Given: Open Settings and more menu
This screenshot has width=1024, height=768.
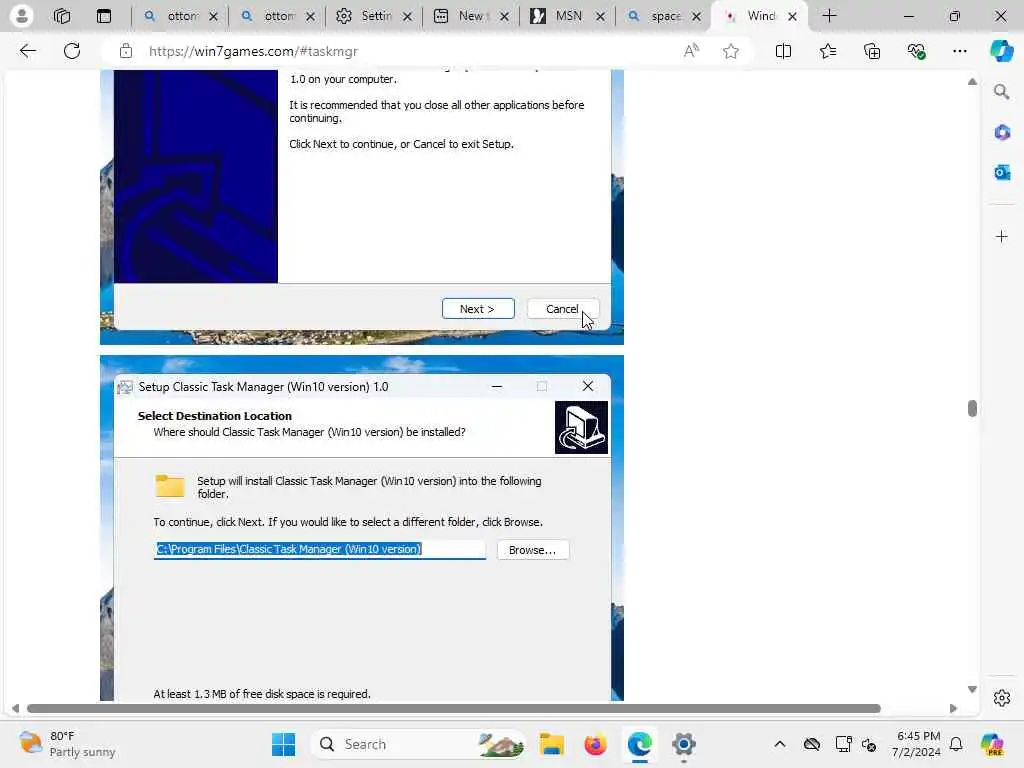Looking at the screenshot, I should coord(959,51).
